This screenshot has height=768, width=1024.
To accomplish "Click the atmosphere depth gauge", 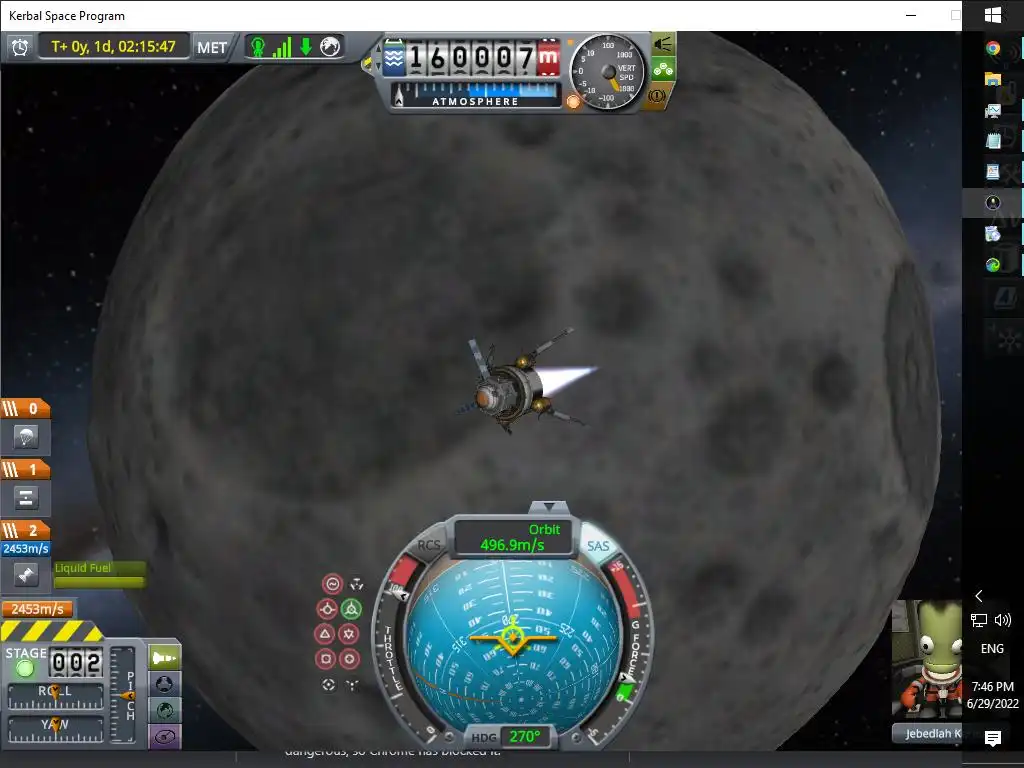I will [x=476, y=95].
